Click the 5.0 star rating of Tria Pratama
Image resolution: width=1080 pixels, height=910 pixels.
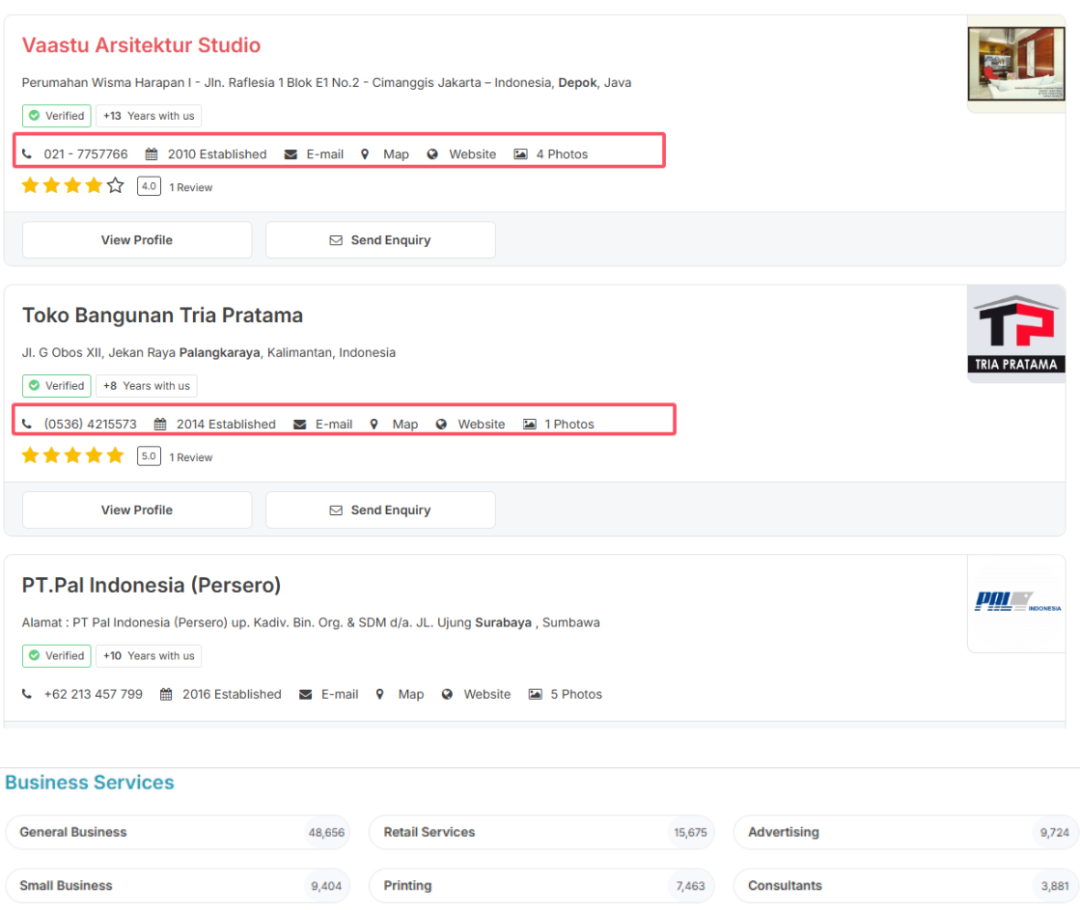149,456
